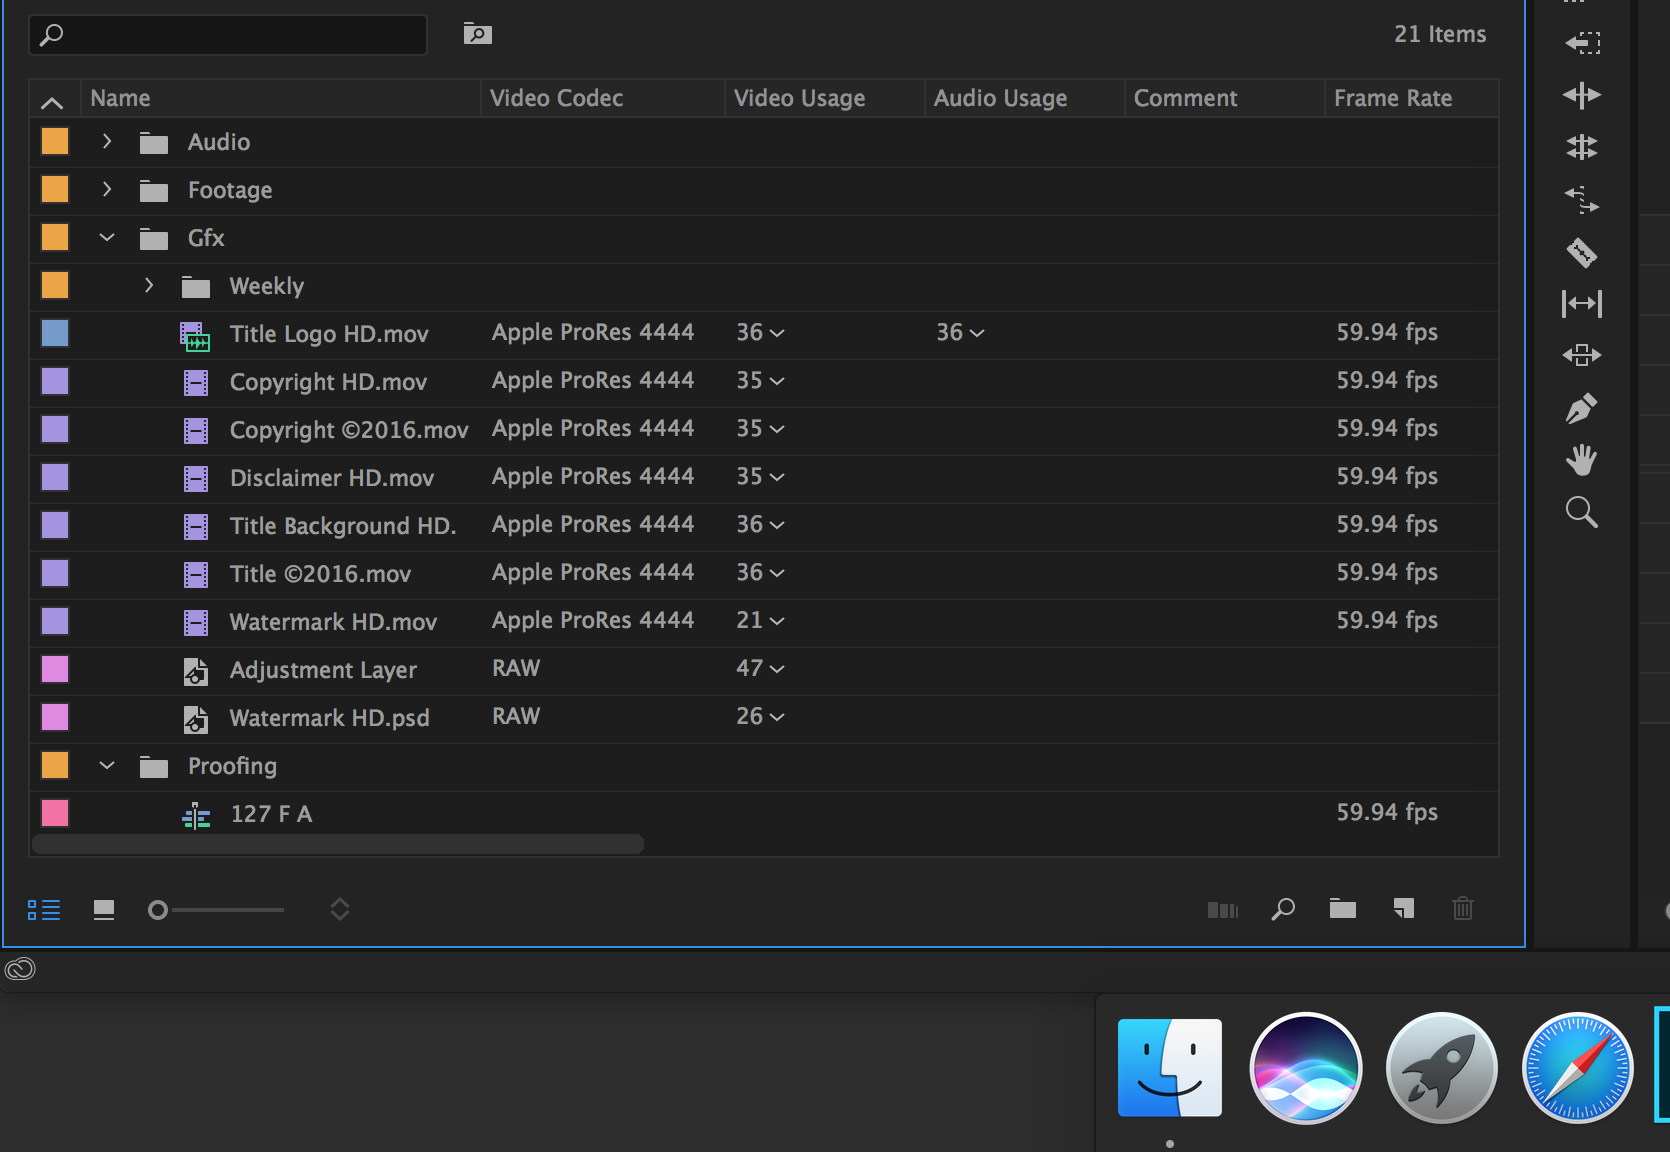Select the Rolling Edit tool

tap(1582, 147)
